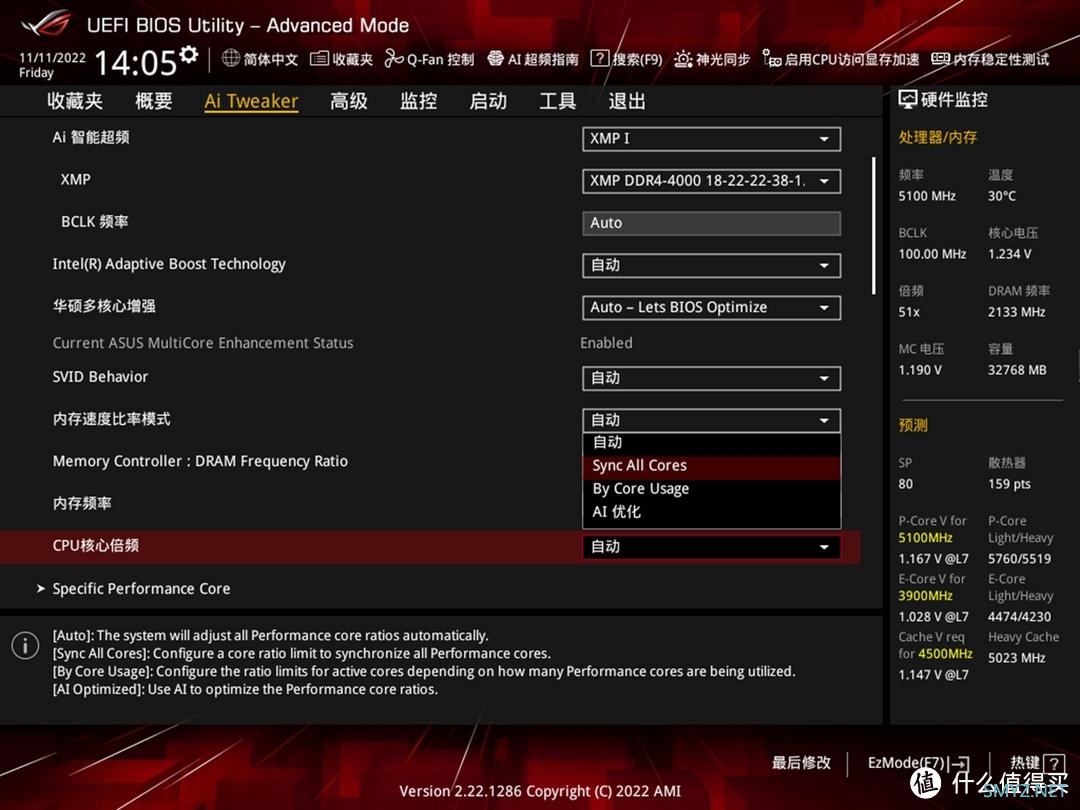Switch to the 高级 tab
This screenshot has height=810, width=1080.
349,101
